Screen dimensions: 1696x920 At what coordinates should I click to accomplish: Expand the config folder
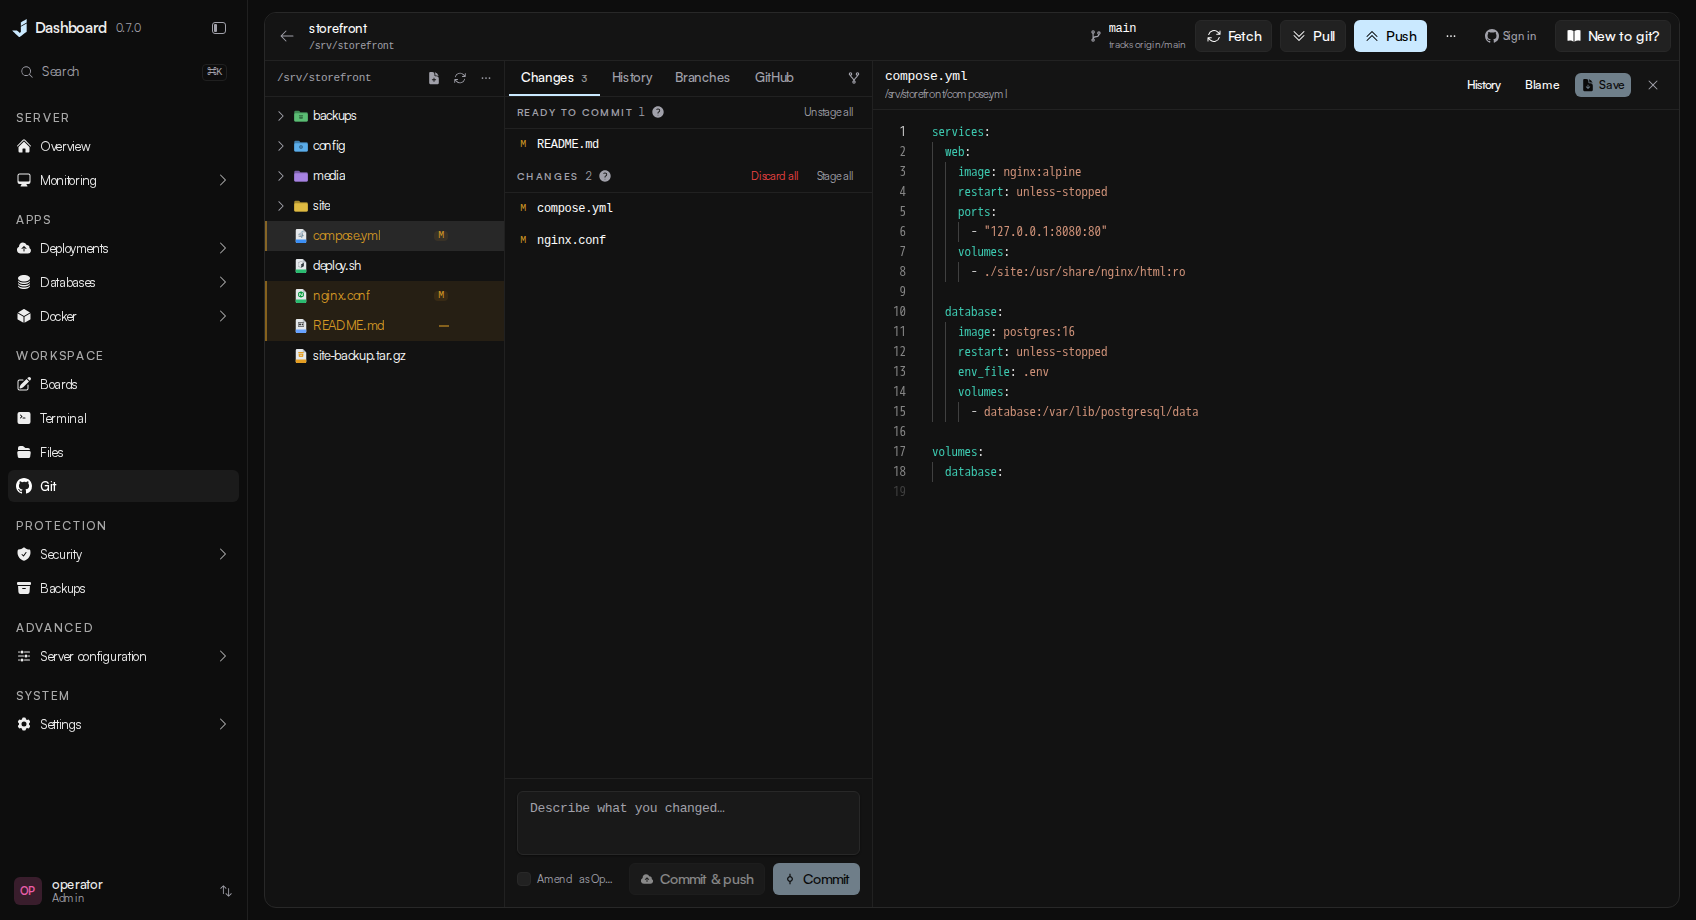click(x=281, y=146)
